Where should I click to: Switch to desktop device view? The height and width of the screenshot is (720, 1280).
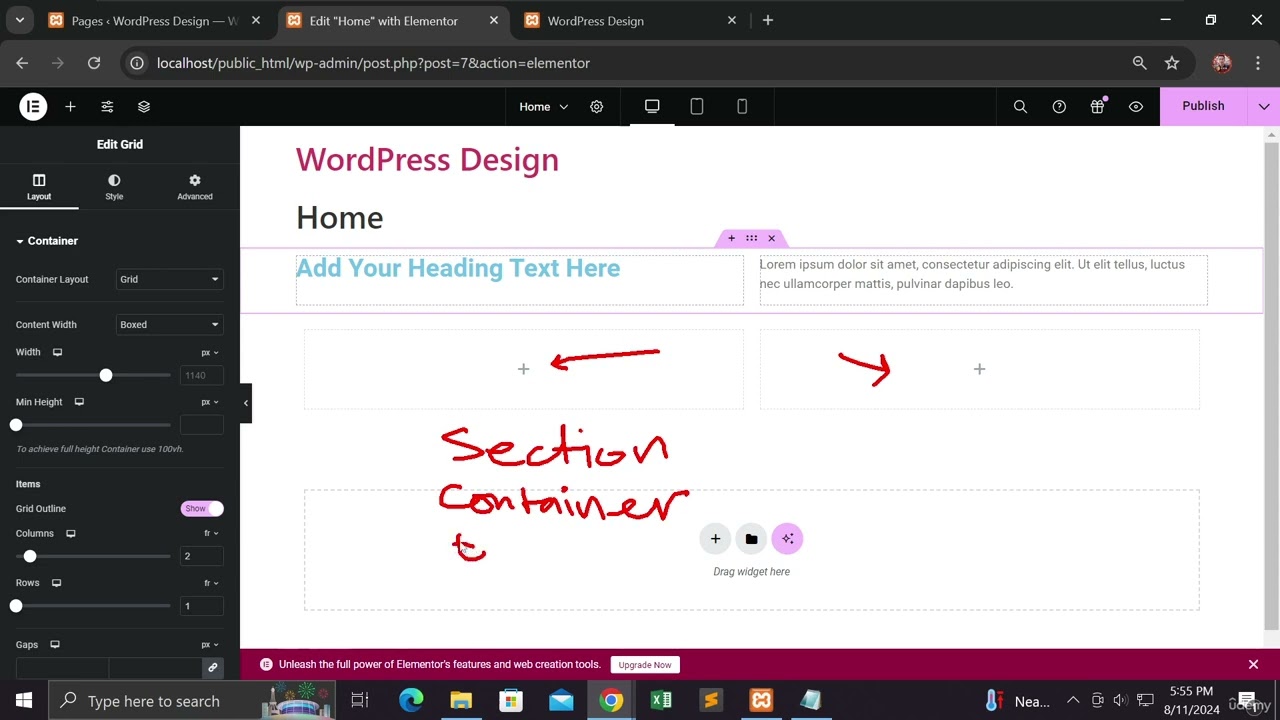[652, 106]
